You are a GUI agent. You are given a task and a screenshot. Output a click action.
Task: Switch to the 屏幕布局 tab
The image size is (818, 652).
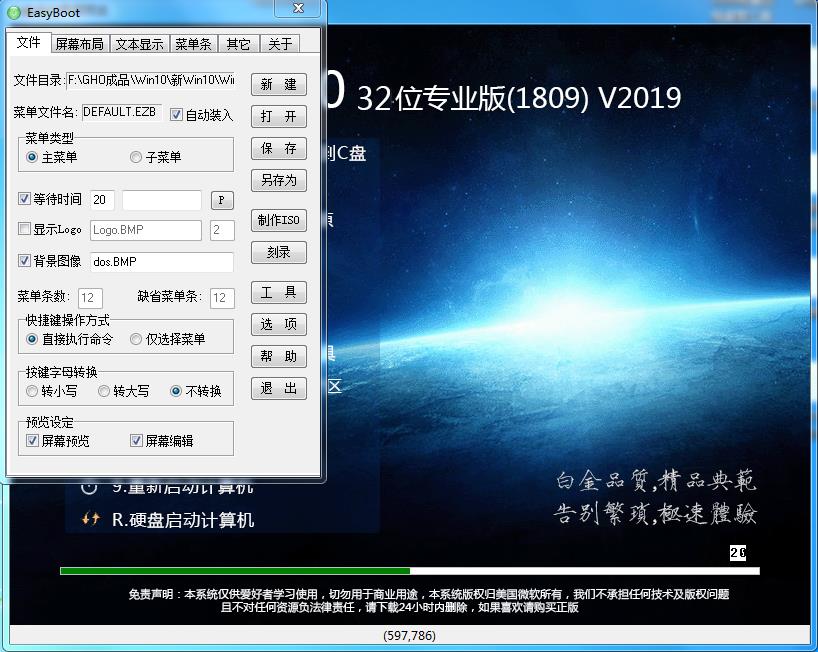pyautogui.click(x=79, y=44)
